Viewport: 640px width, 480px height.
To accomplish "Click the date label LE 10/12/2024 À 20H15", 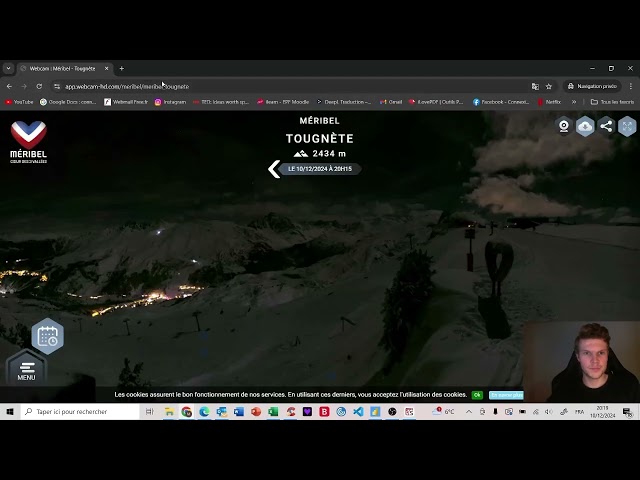I will [320, 169].
